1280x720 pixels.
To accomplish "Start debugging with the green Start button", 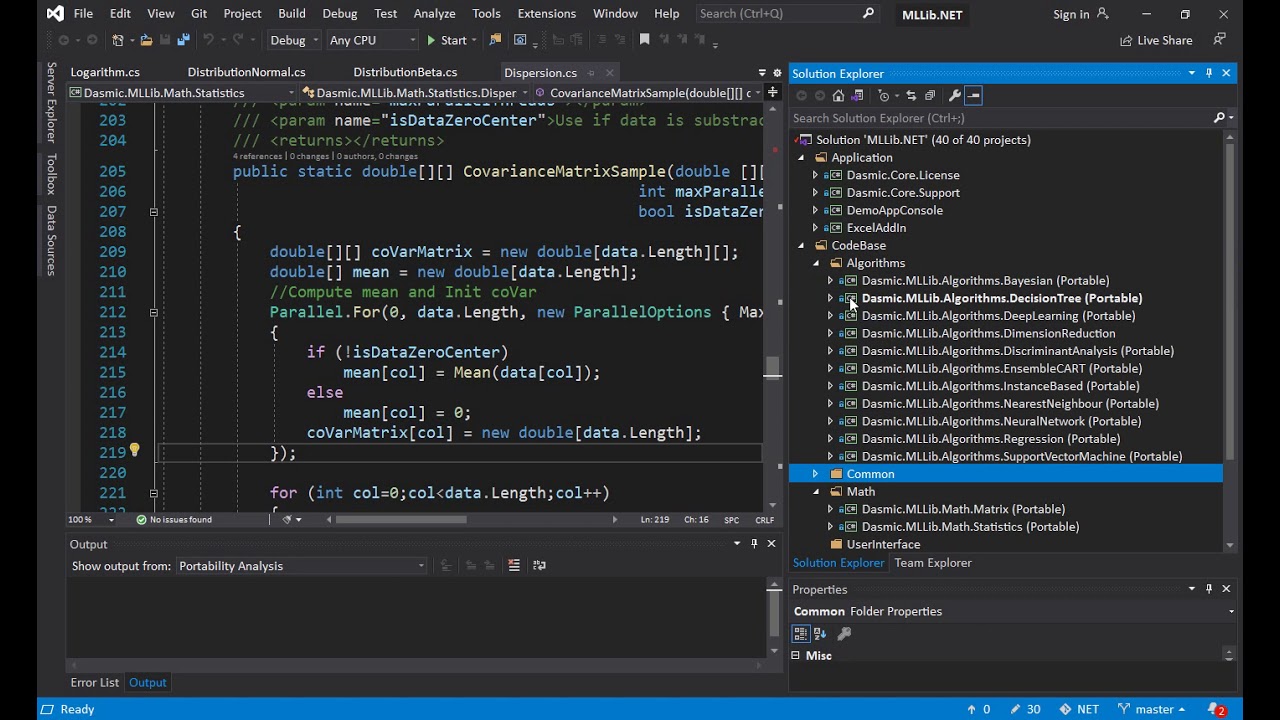I will pyautogui.click(x=447, y=40).
